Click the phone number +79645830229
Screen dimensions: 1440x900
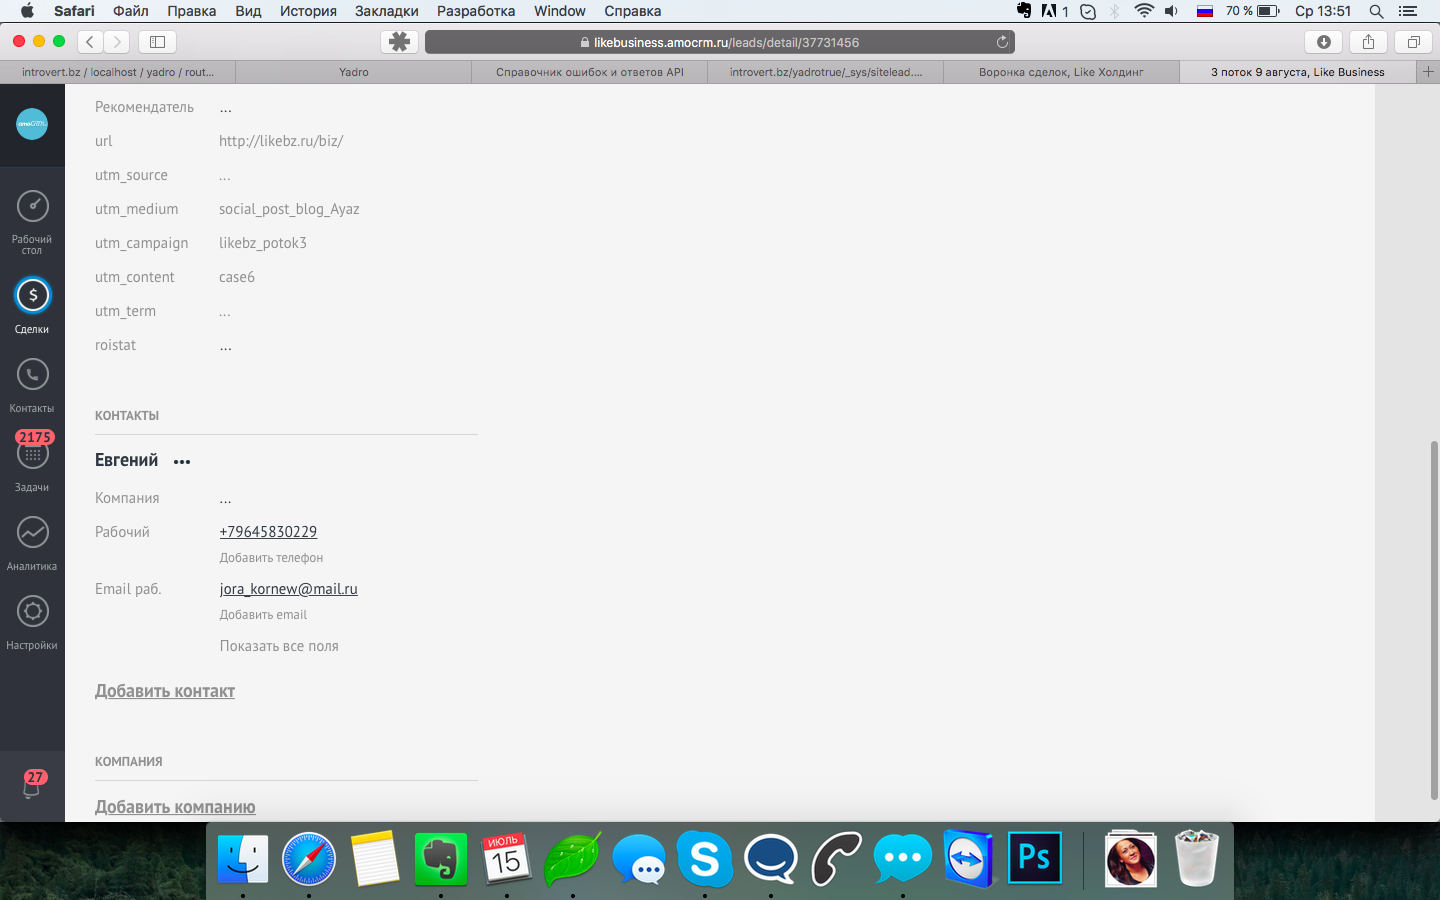click(268, 532)
